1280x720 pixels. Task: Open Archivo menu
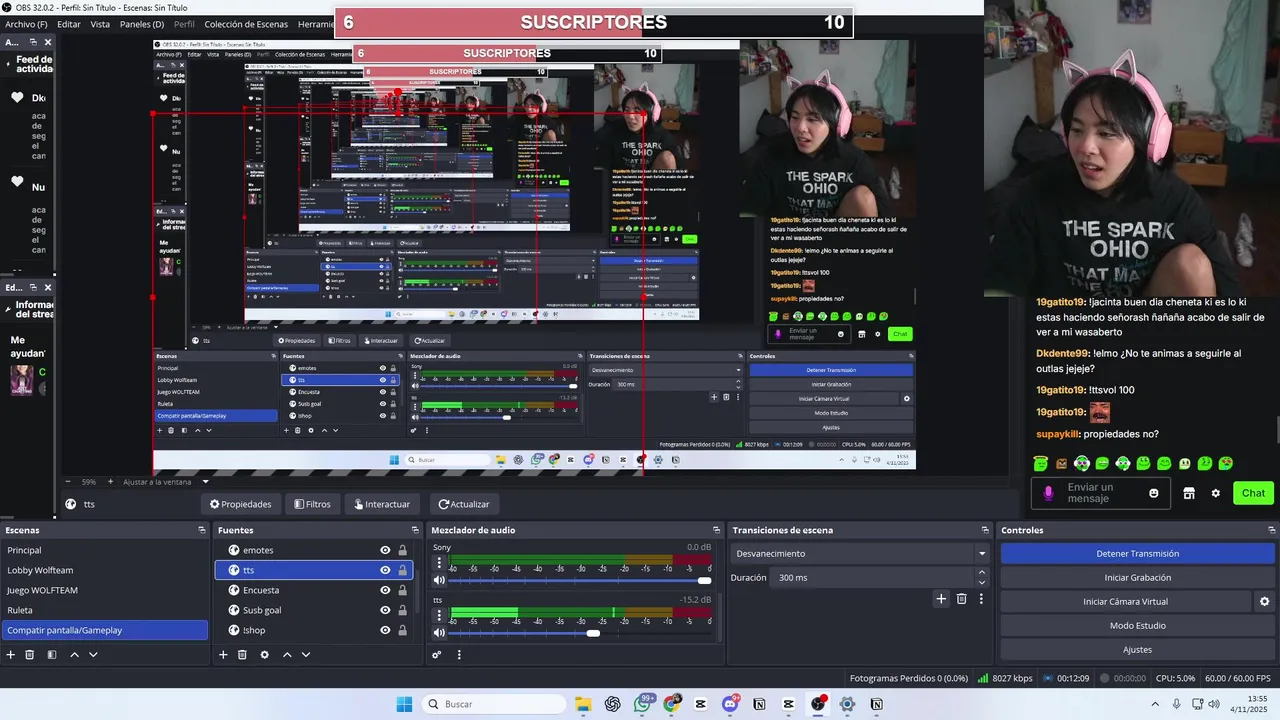click(26, 24)
